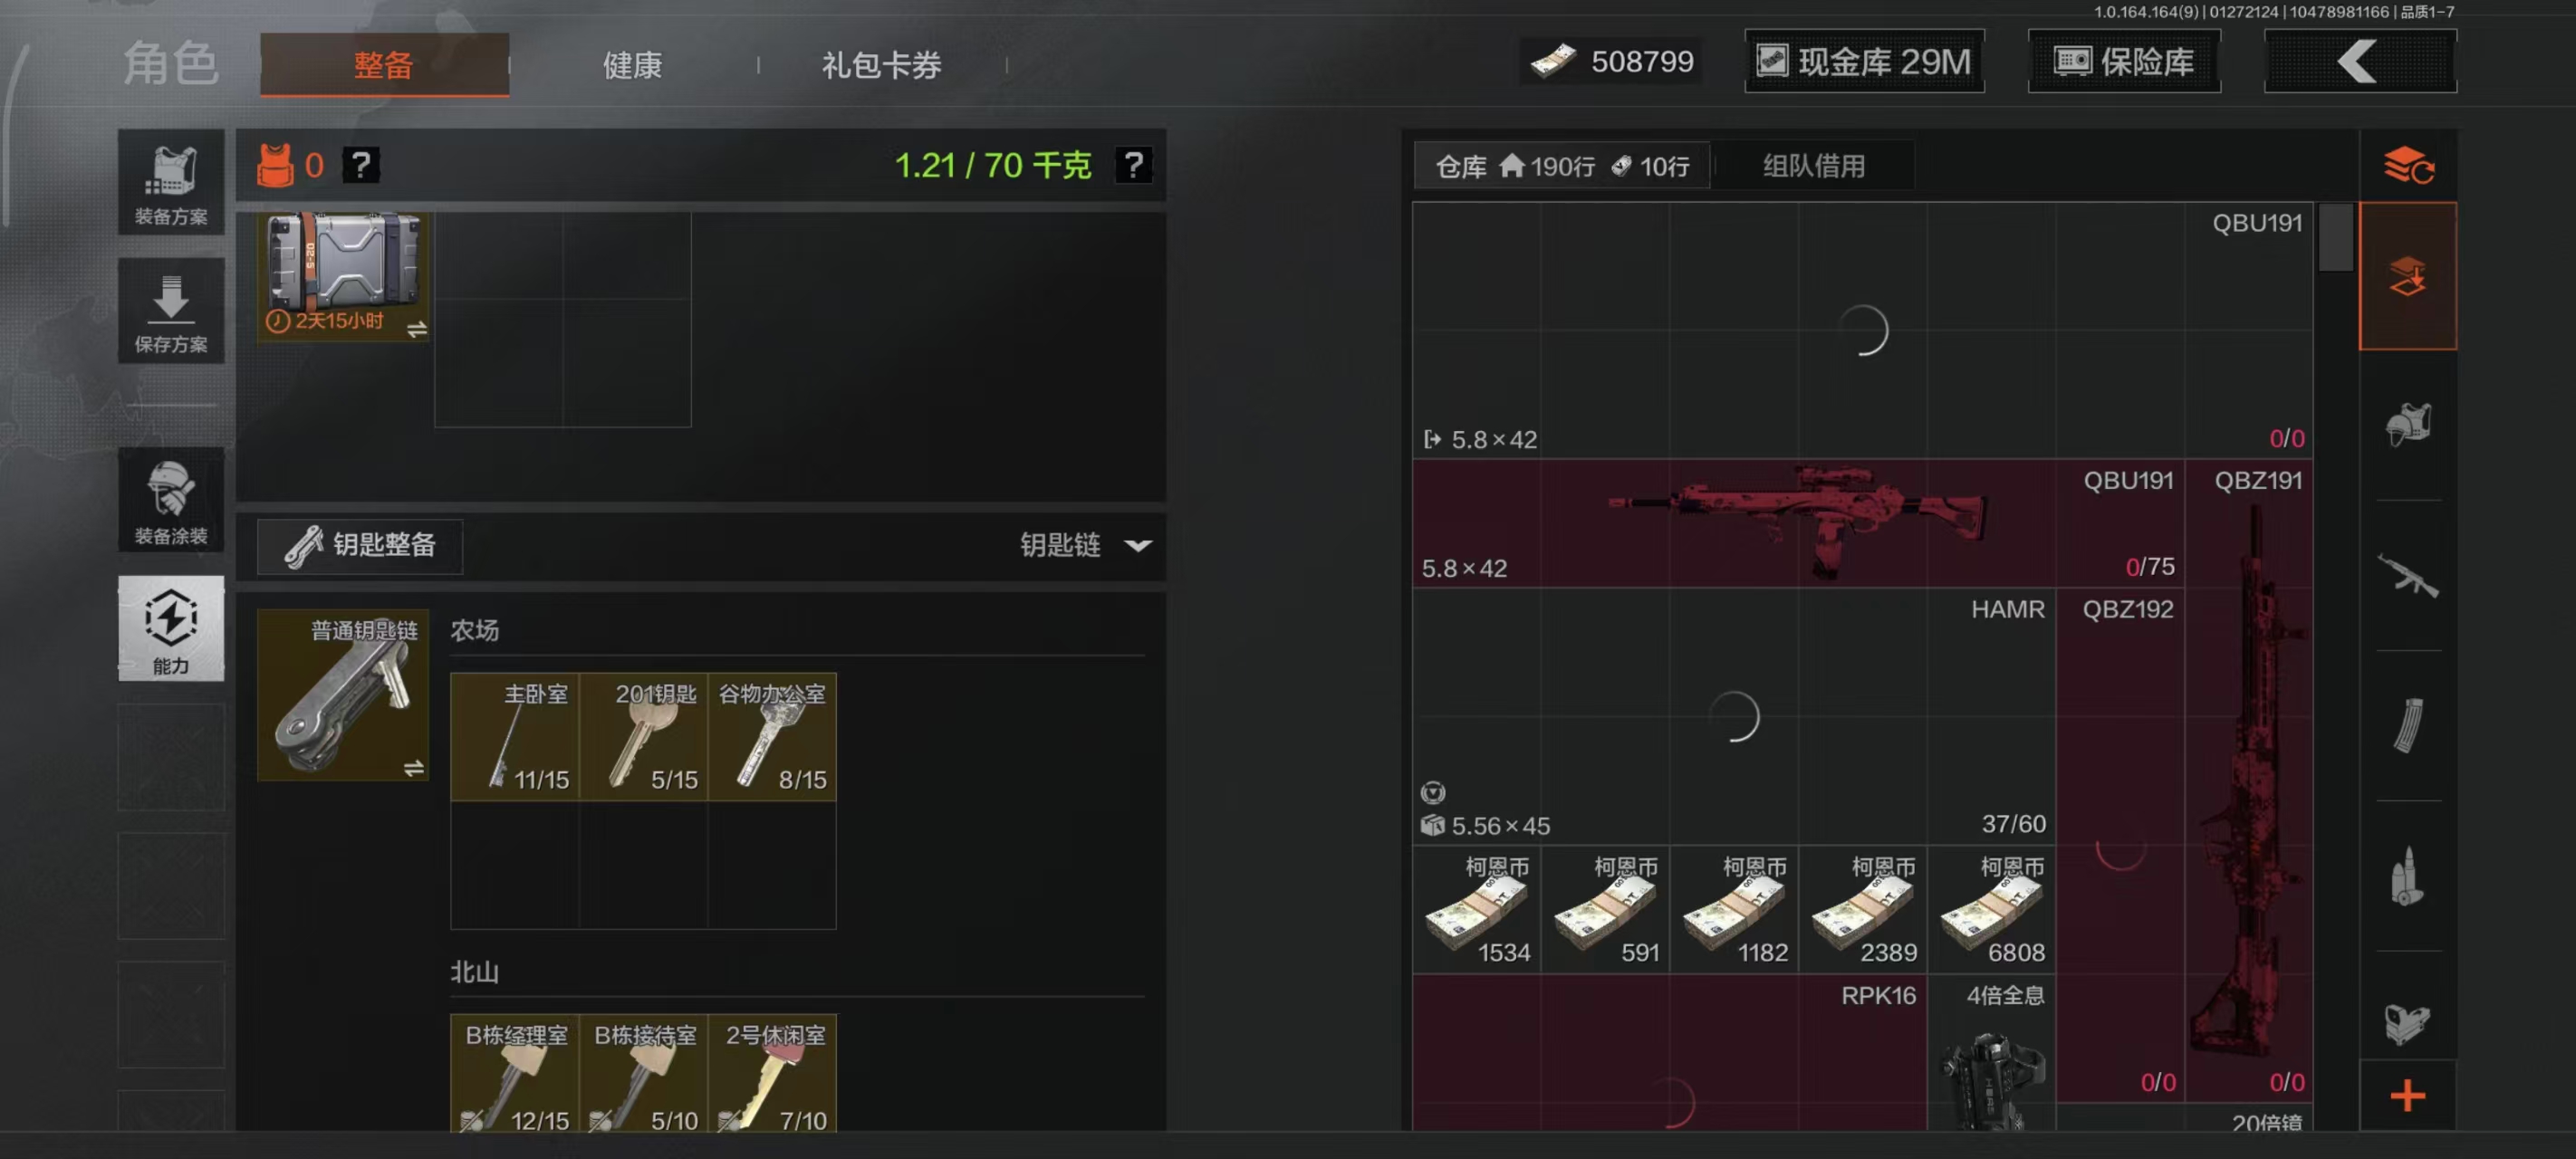Filter stash by armor vest icon
This screenshot has width=2576, height=1159.
(2408, 425)
